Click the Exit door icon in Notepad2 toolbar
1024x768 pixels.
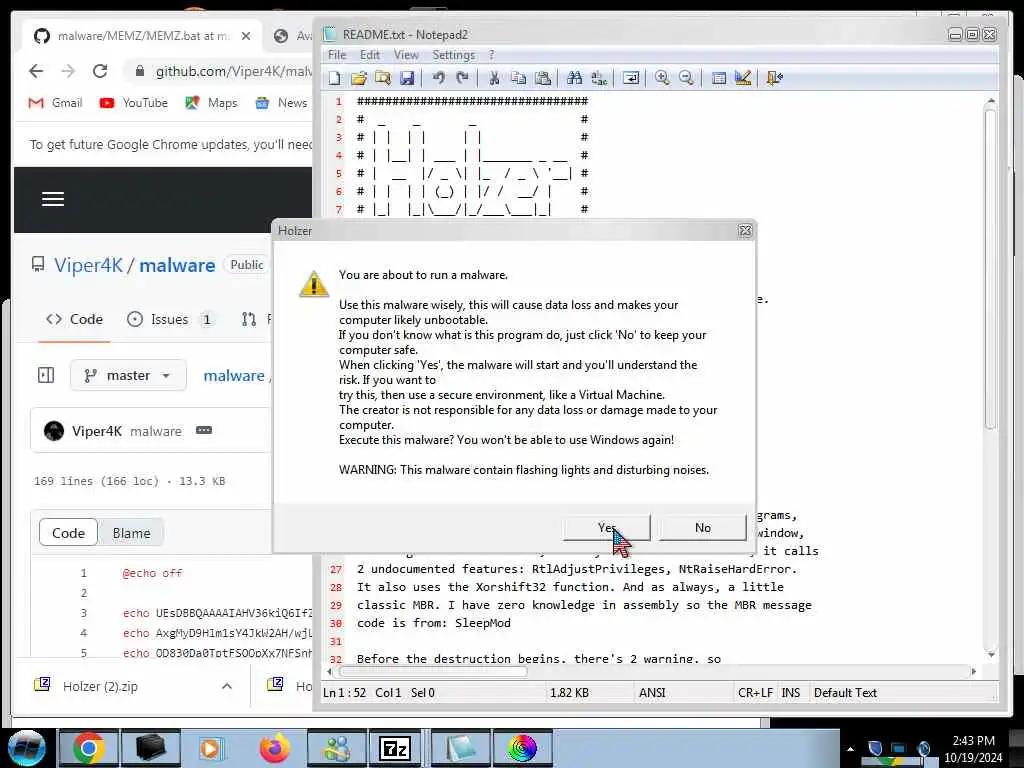click(775, 78)
